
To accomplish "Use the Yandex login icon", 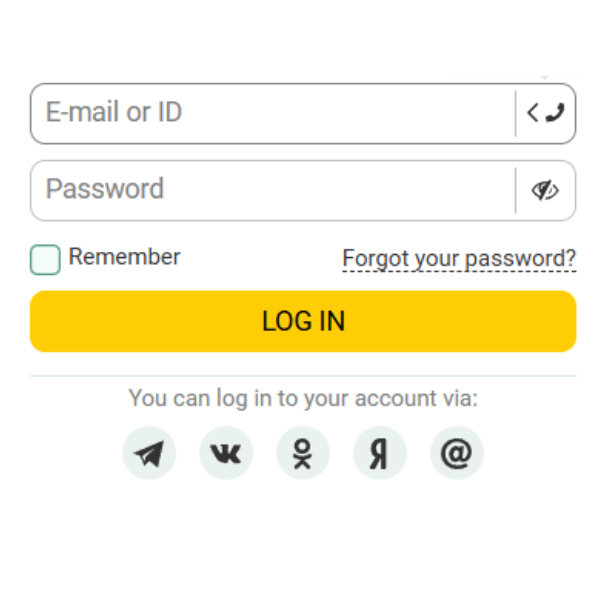I will 380,454.
